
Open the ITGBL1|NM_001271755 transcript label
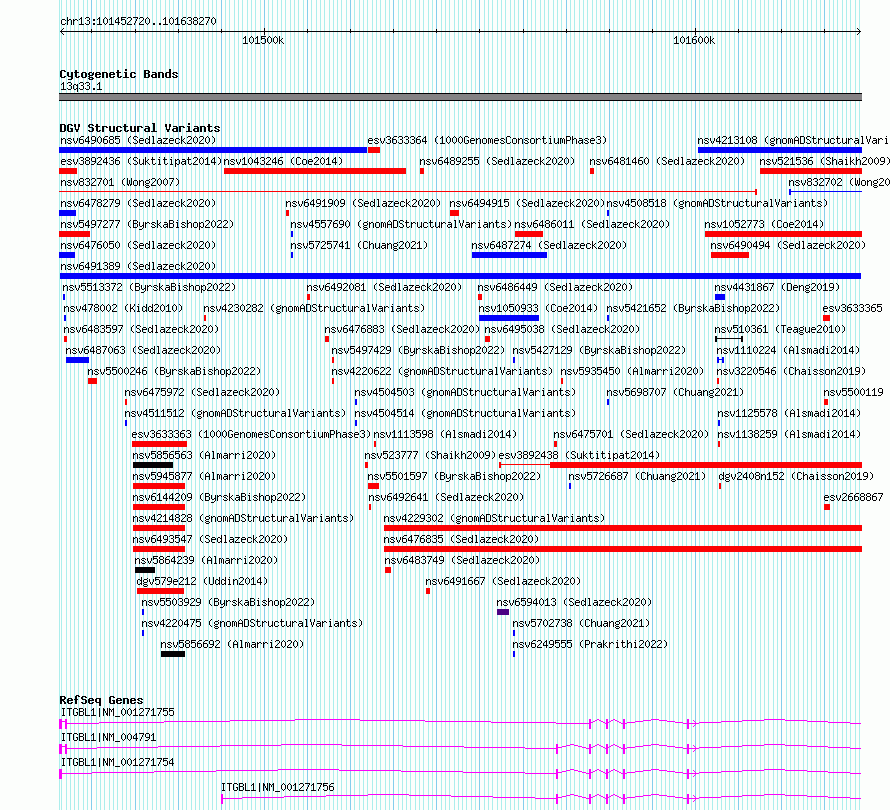tap(117, 712)
